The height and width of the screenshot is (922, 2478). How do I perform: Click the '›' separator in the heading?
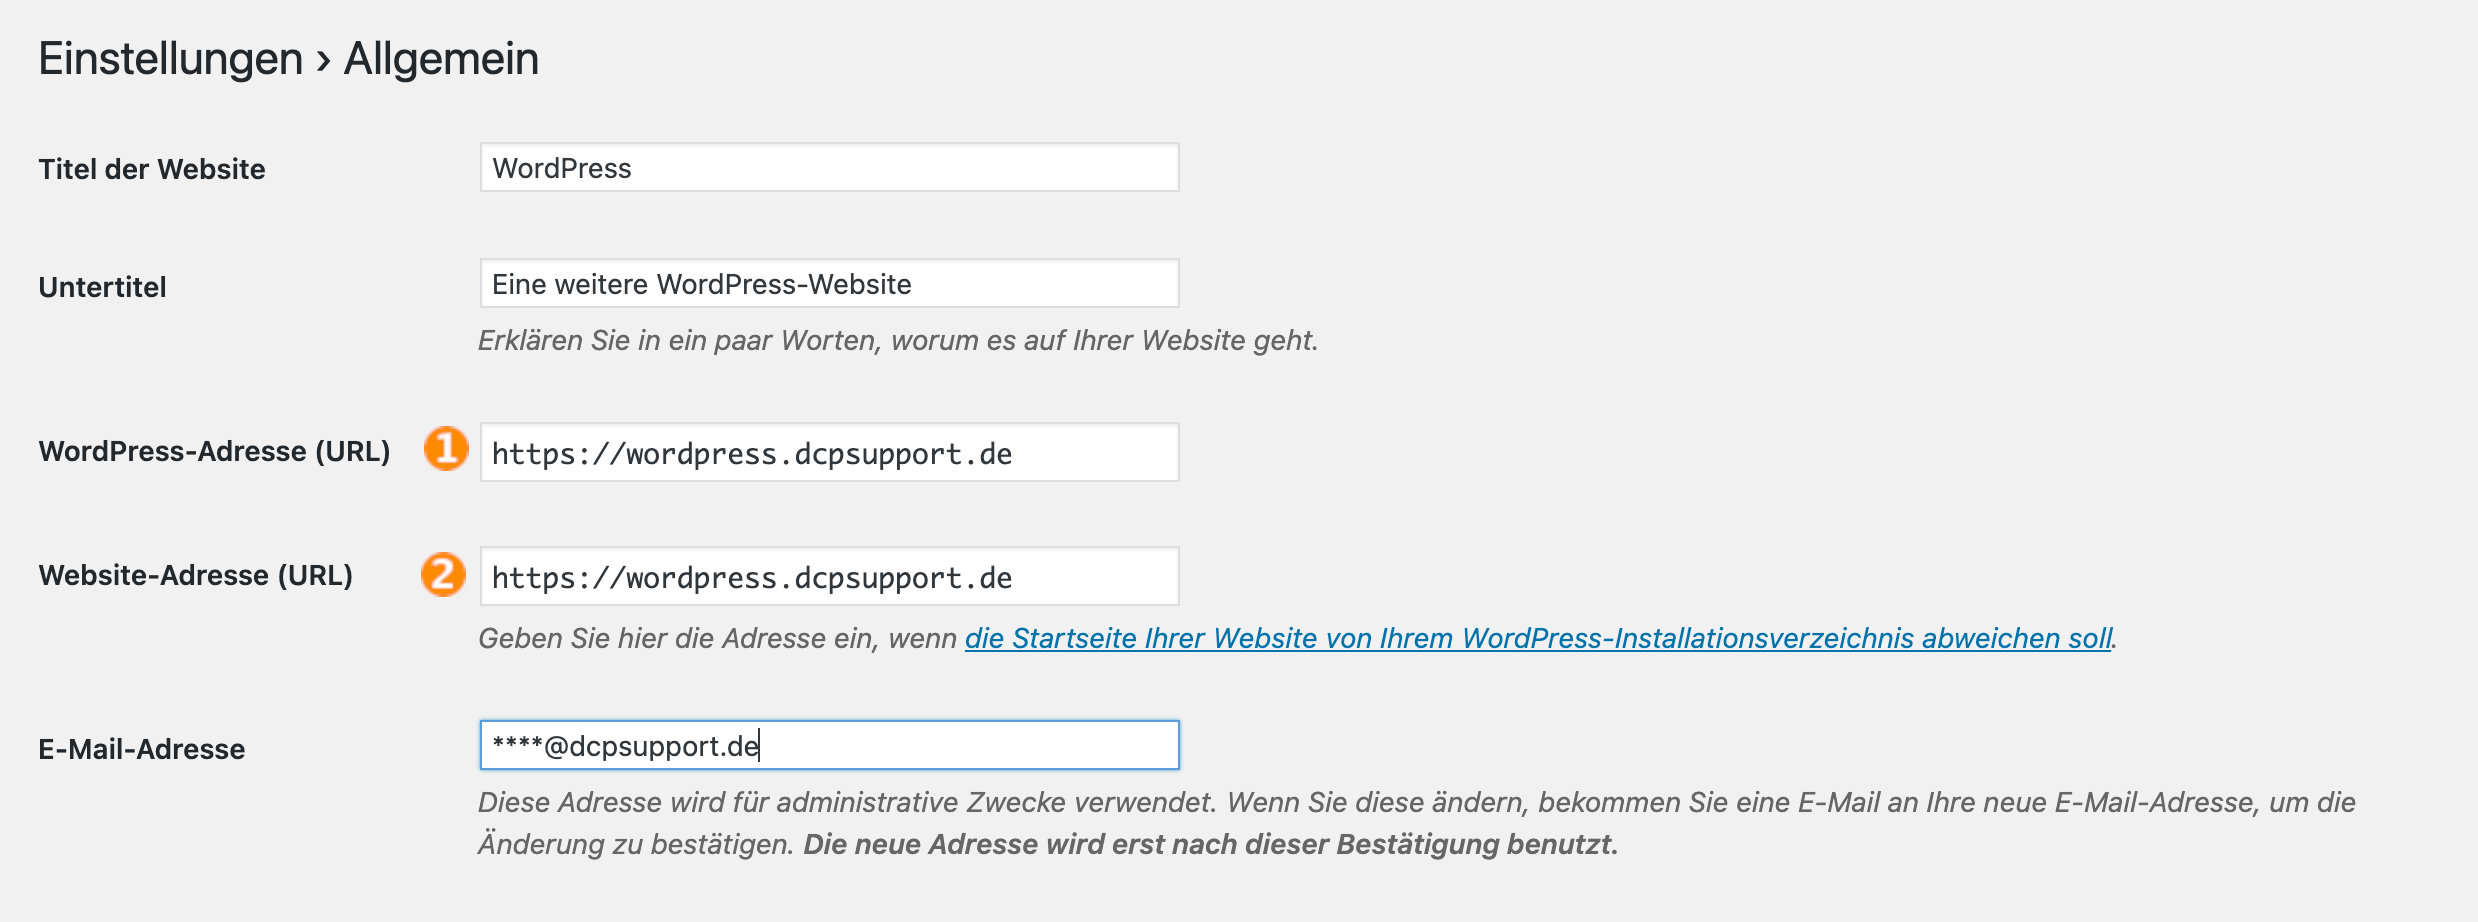click(323, 60)
